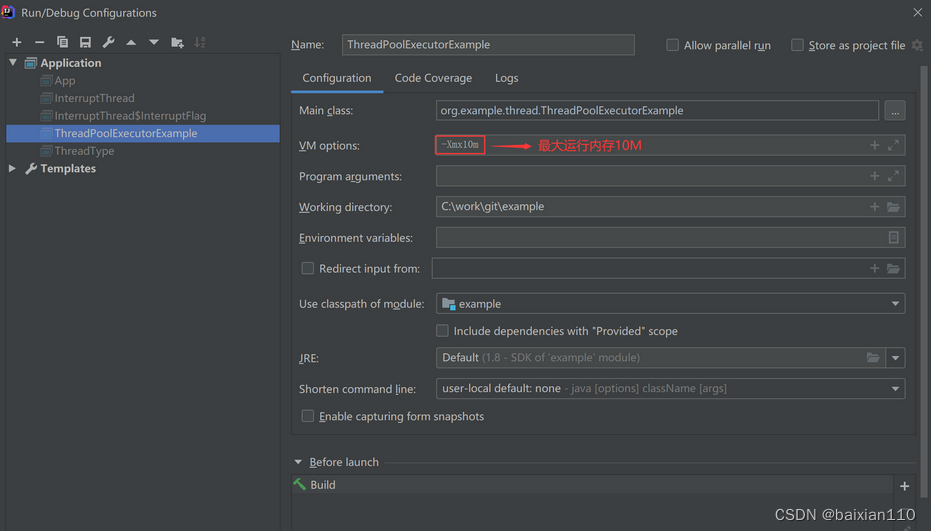Expand the Templates tree node
931x531 pixels.
coord(12,169)
